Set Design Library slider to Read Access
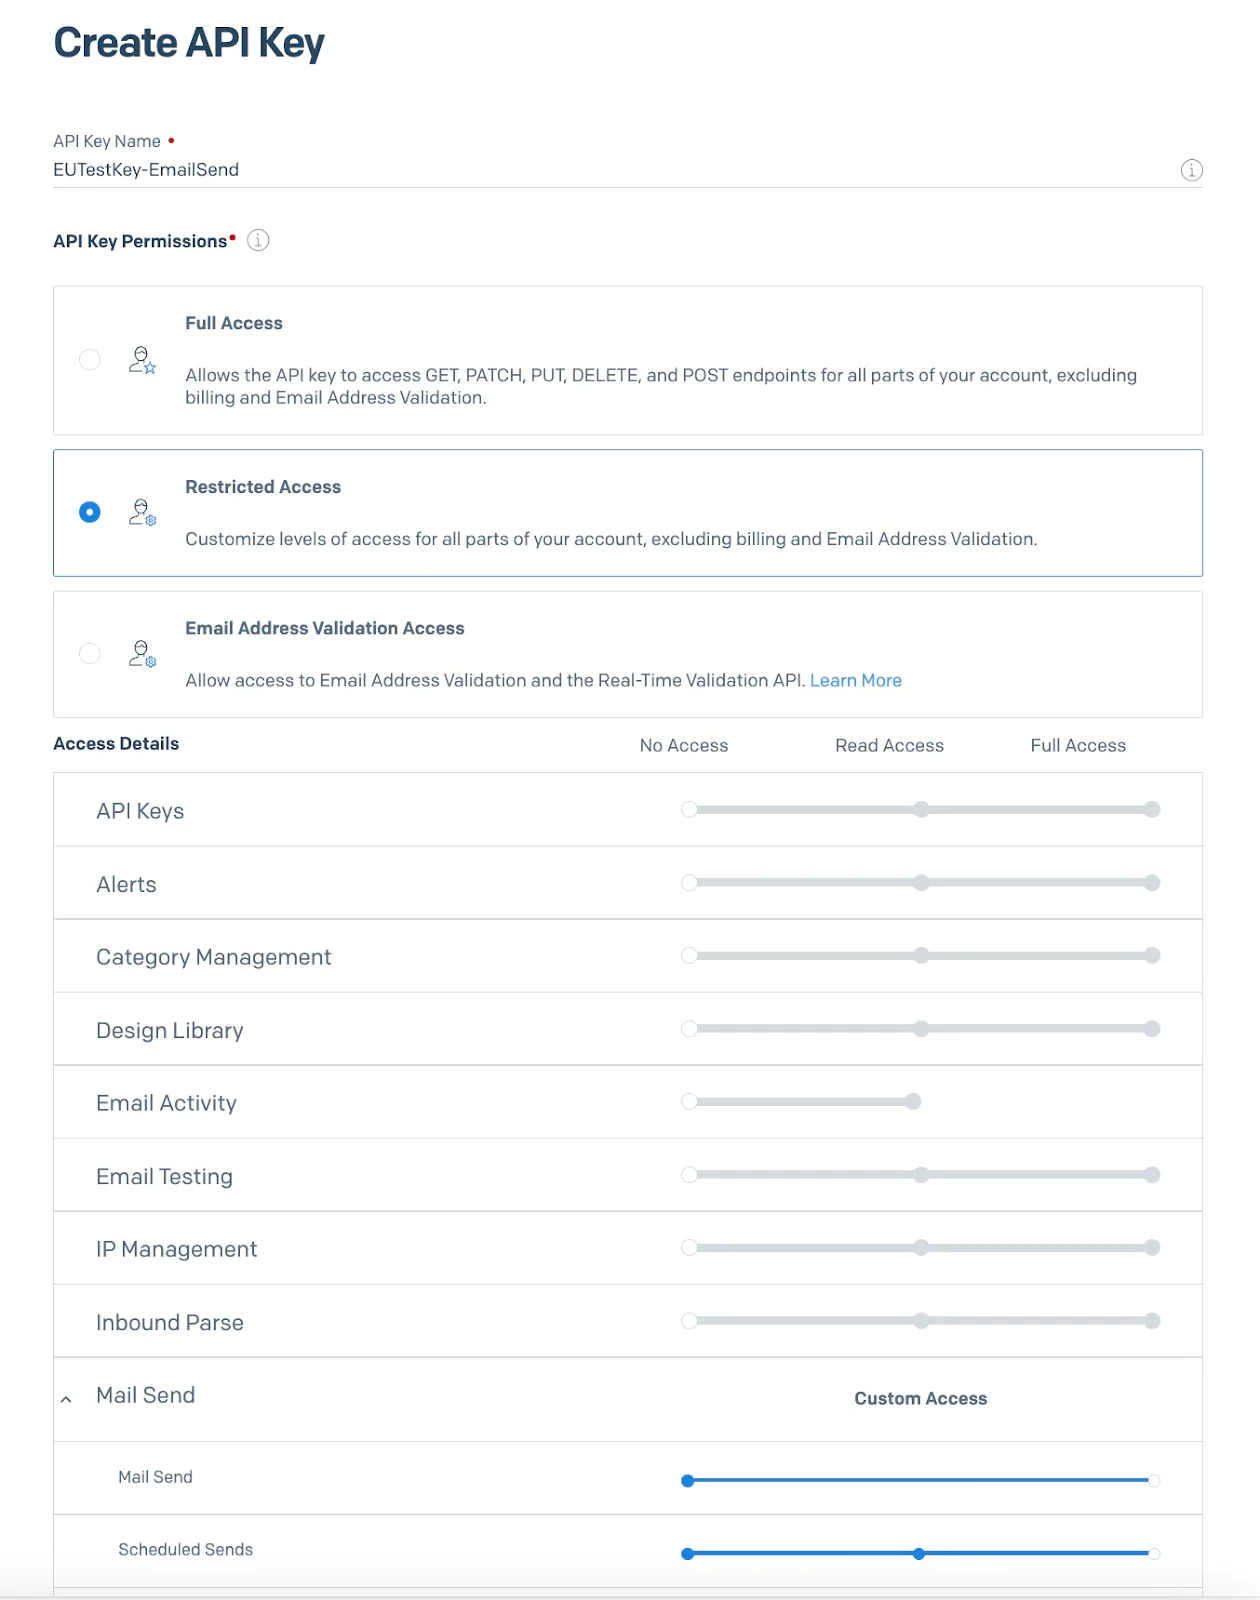This screenshot has height=1600, width=1260. point(921,1028)
